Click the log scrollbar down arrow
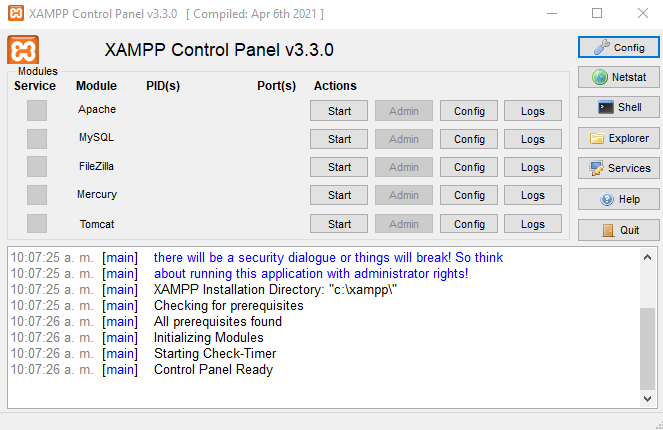The image size is (663, 430). [647, 398]
